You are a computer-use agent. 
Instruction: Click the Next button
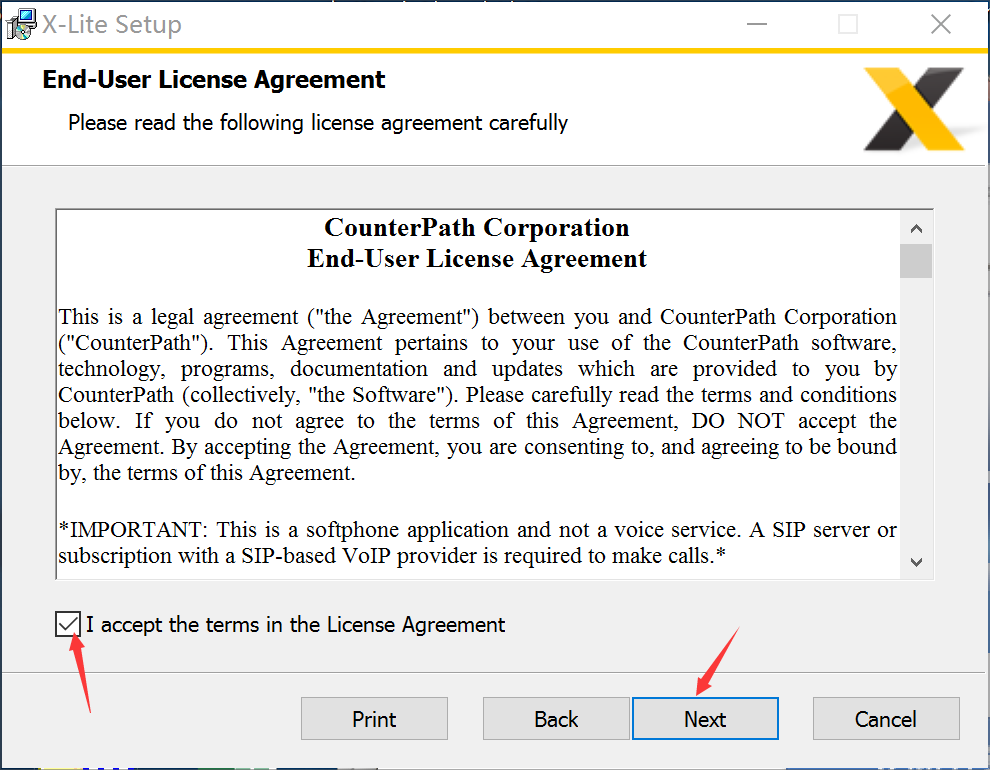coord(705,719)
